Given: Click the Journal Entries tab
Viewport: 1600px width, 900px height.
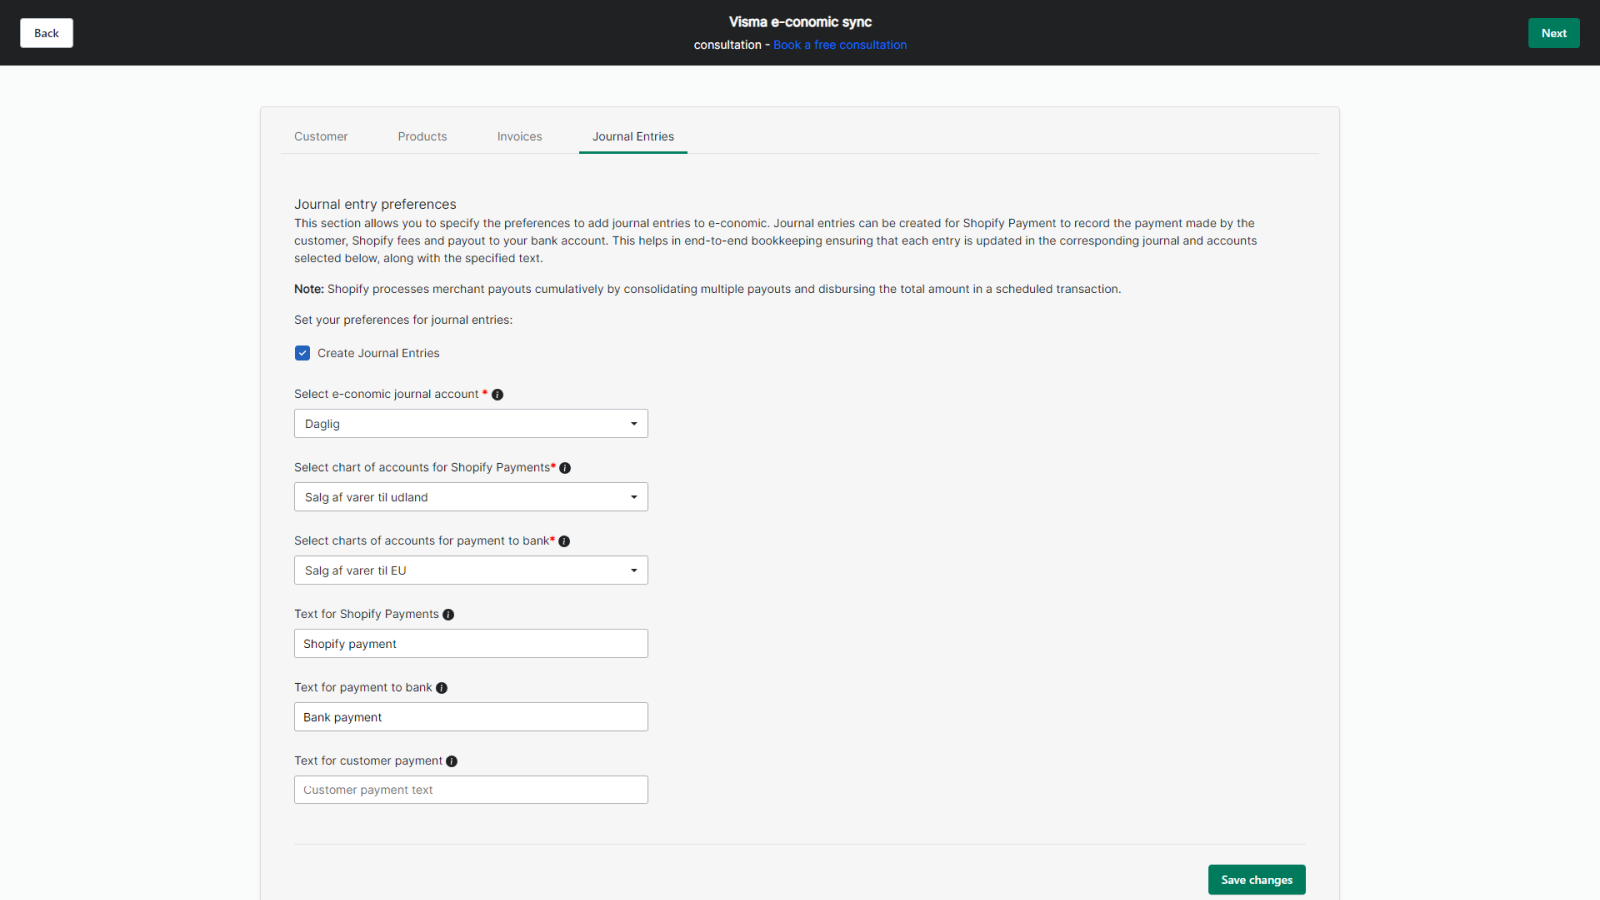Looking at the screenshot, I should pyautogui.click(x=633, y=136).
